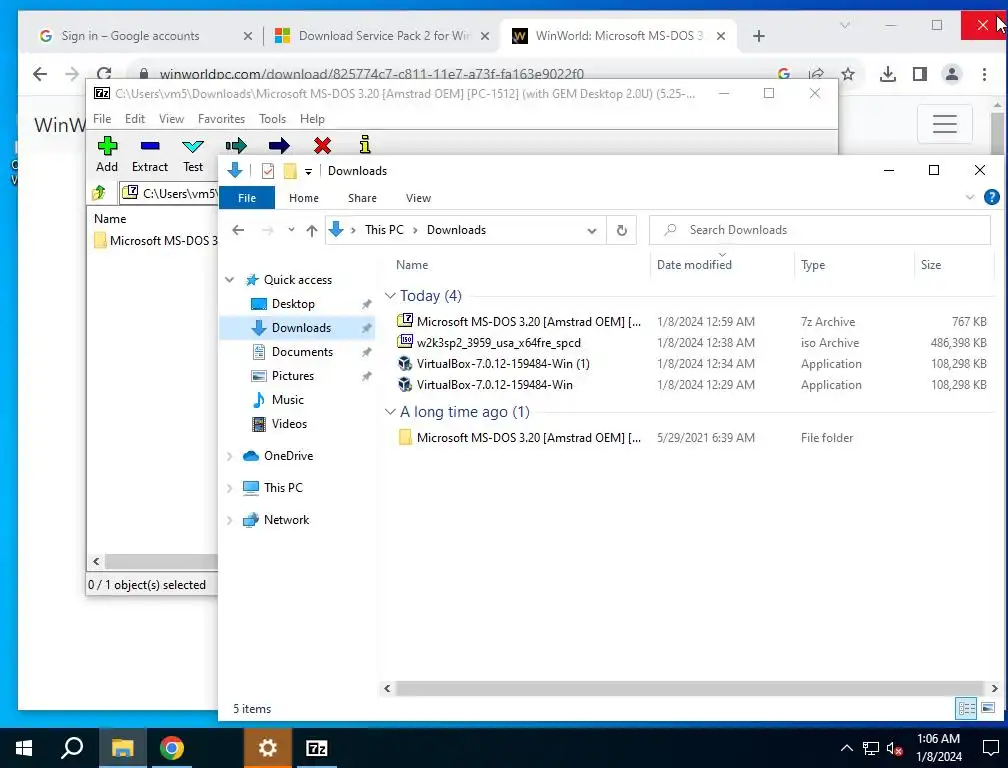Open the 7-Zip Favorites menu

click(x=221, y=119)
